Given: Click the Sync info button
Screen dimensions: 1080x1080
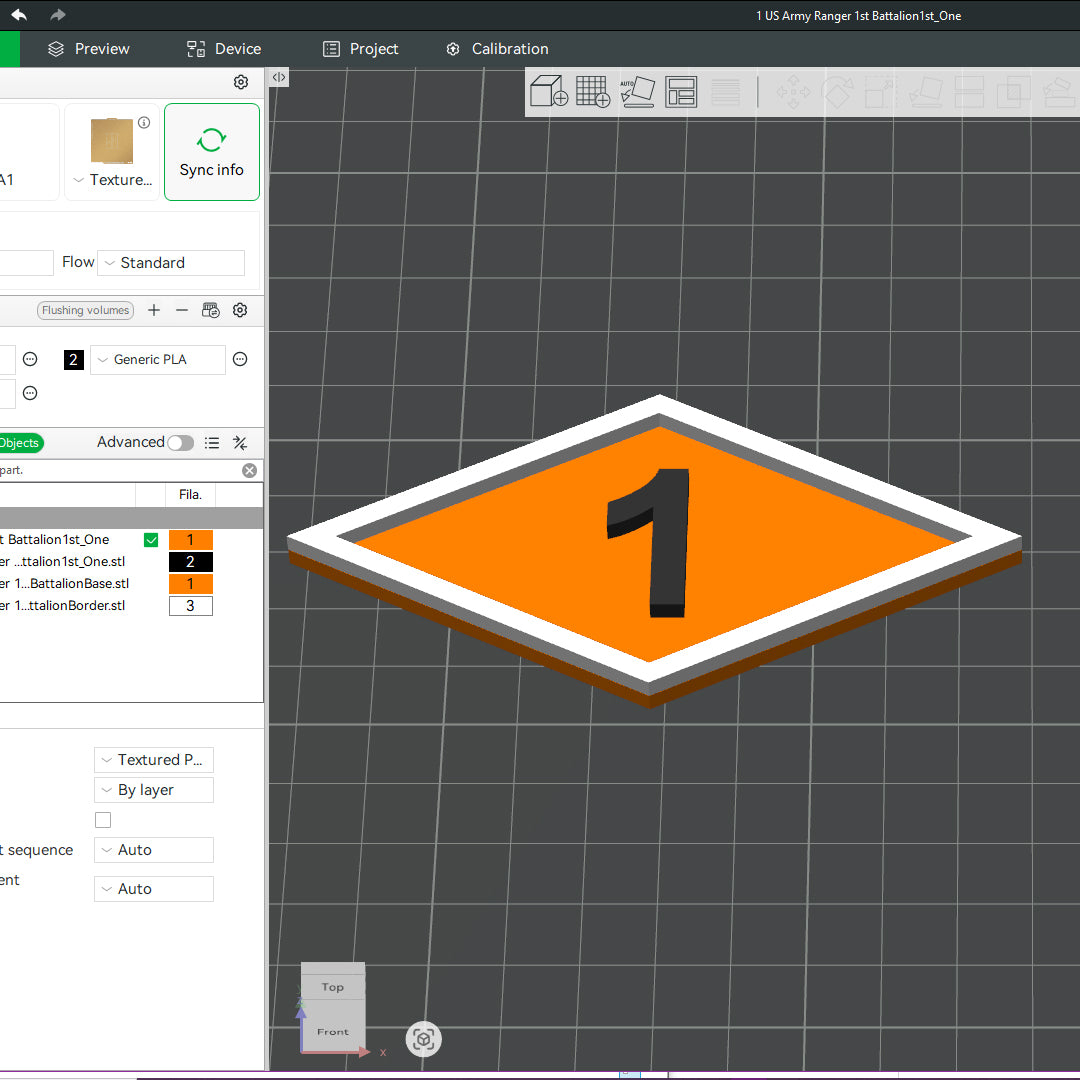Looking at the screenshot, I should (212, 152).
